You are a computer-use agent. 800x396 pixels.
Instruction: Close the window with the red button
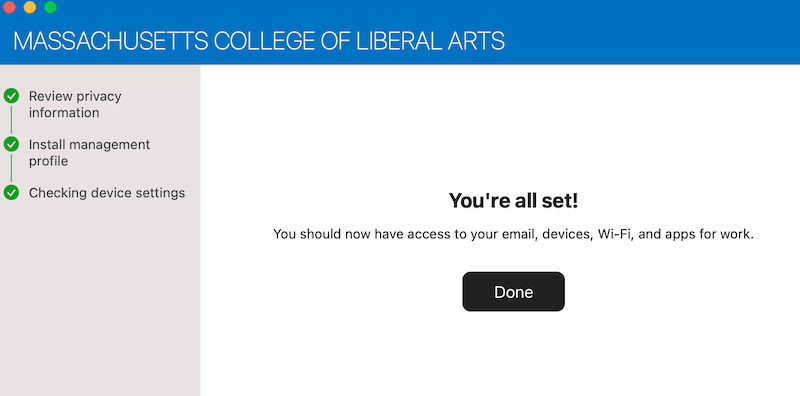[x=9, y=7]
